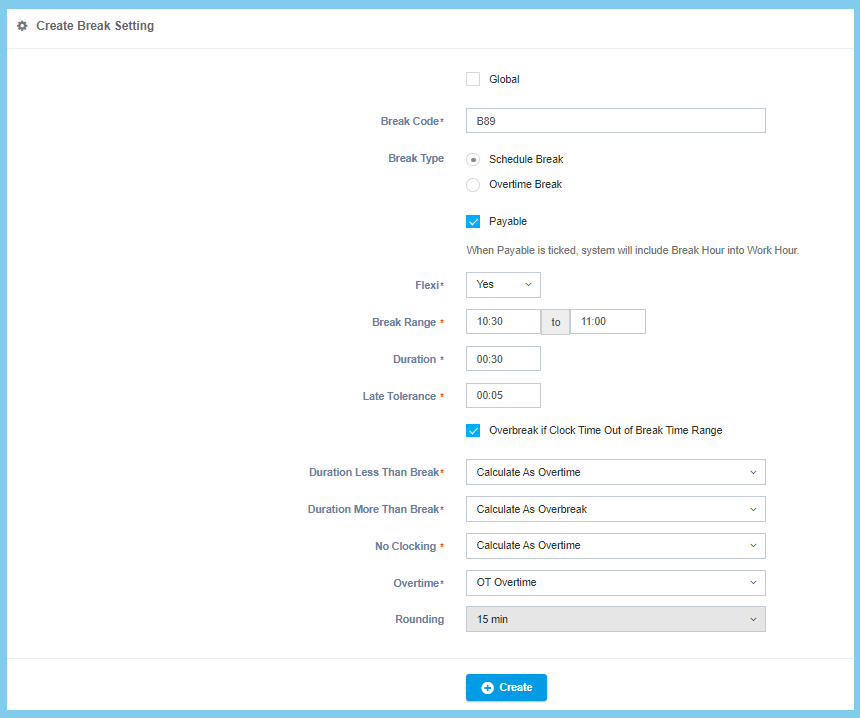Expand the Duration Less Than Break dropdown
The height and width of the screenshot is (718, 860).
point(615,472)
